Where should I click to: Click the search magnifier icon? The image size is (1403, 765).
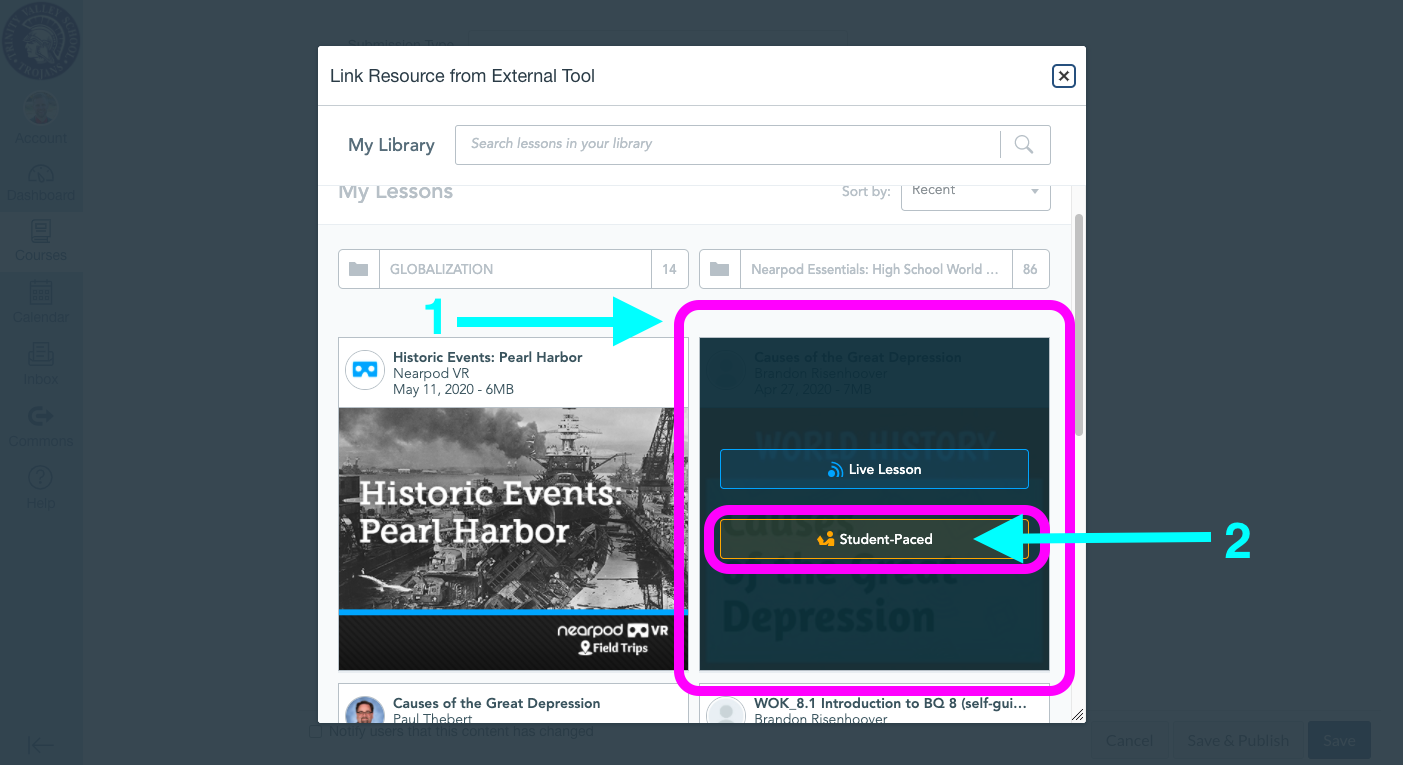[1024, 144]
